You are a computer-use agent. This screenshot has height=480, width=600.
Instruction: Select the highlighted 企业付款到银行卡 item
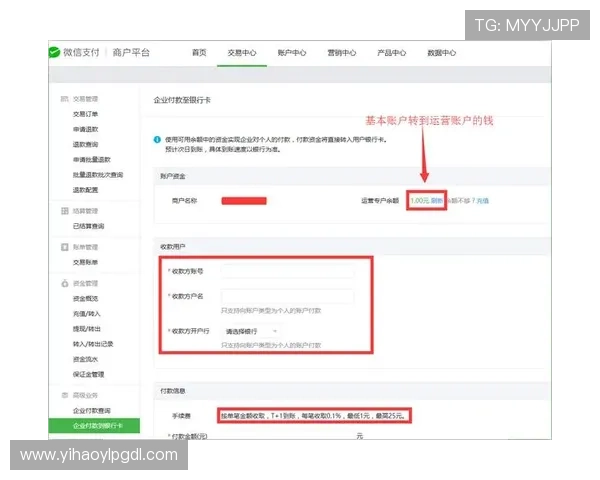[94, 426]
